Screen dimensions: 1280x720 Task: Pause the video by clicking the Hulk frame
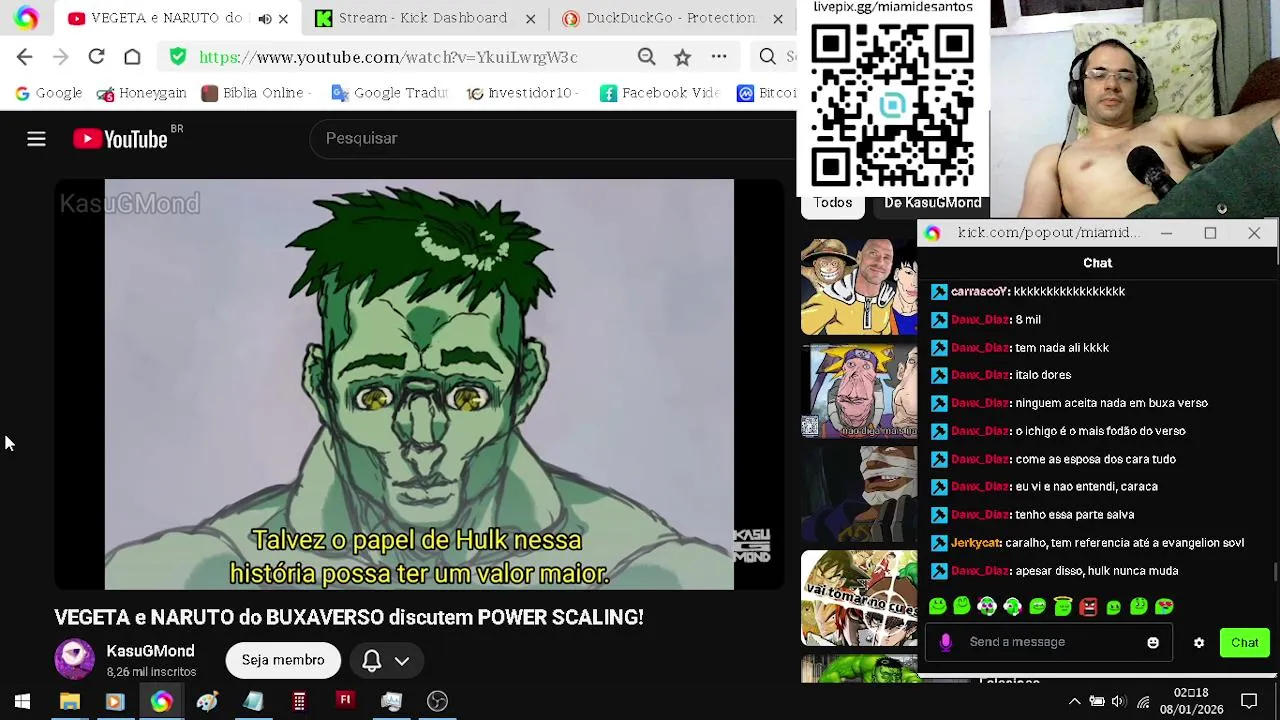(x=419, y=384)
